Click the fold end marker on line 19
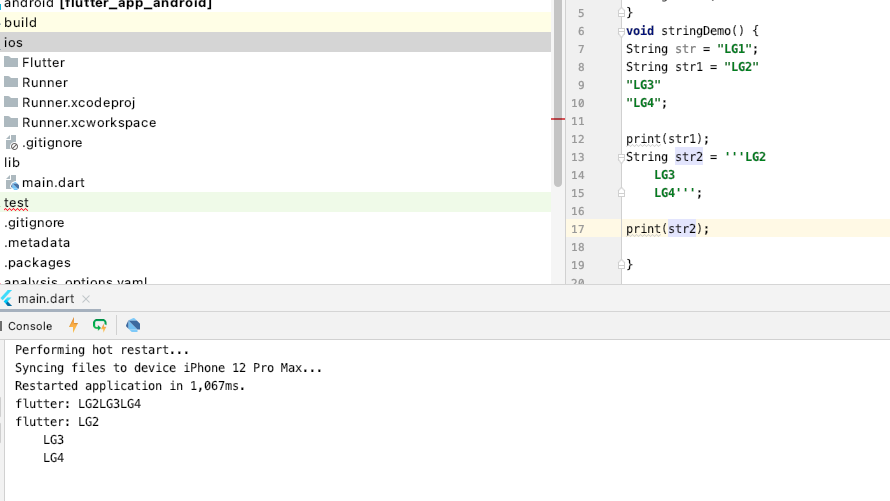Viewport: 890px width, 501px height. tap(622, 264)
